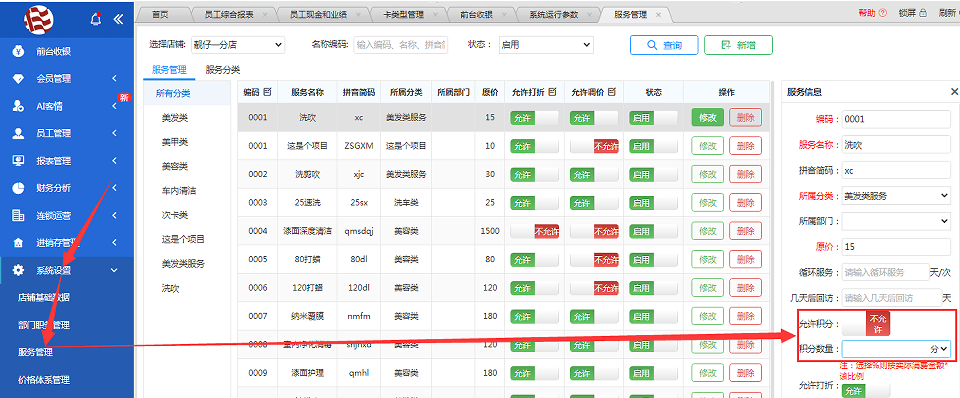Collapse the 系统设置 sidebar chevron
Image resolution: width=960 pixels, height=398 pixels.
click(x=114, y=270)
